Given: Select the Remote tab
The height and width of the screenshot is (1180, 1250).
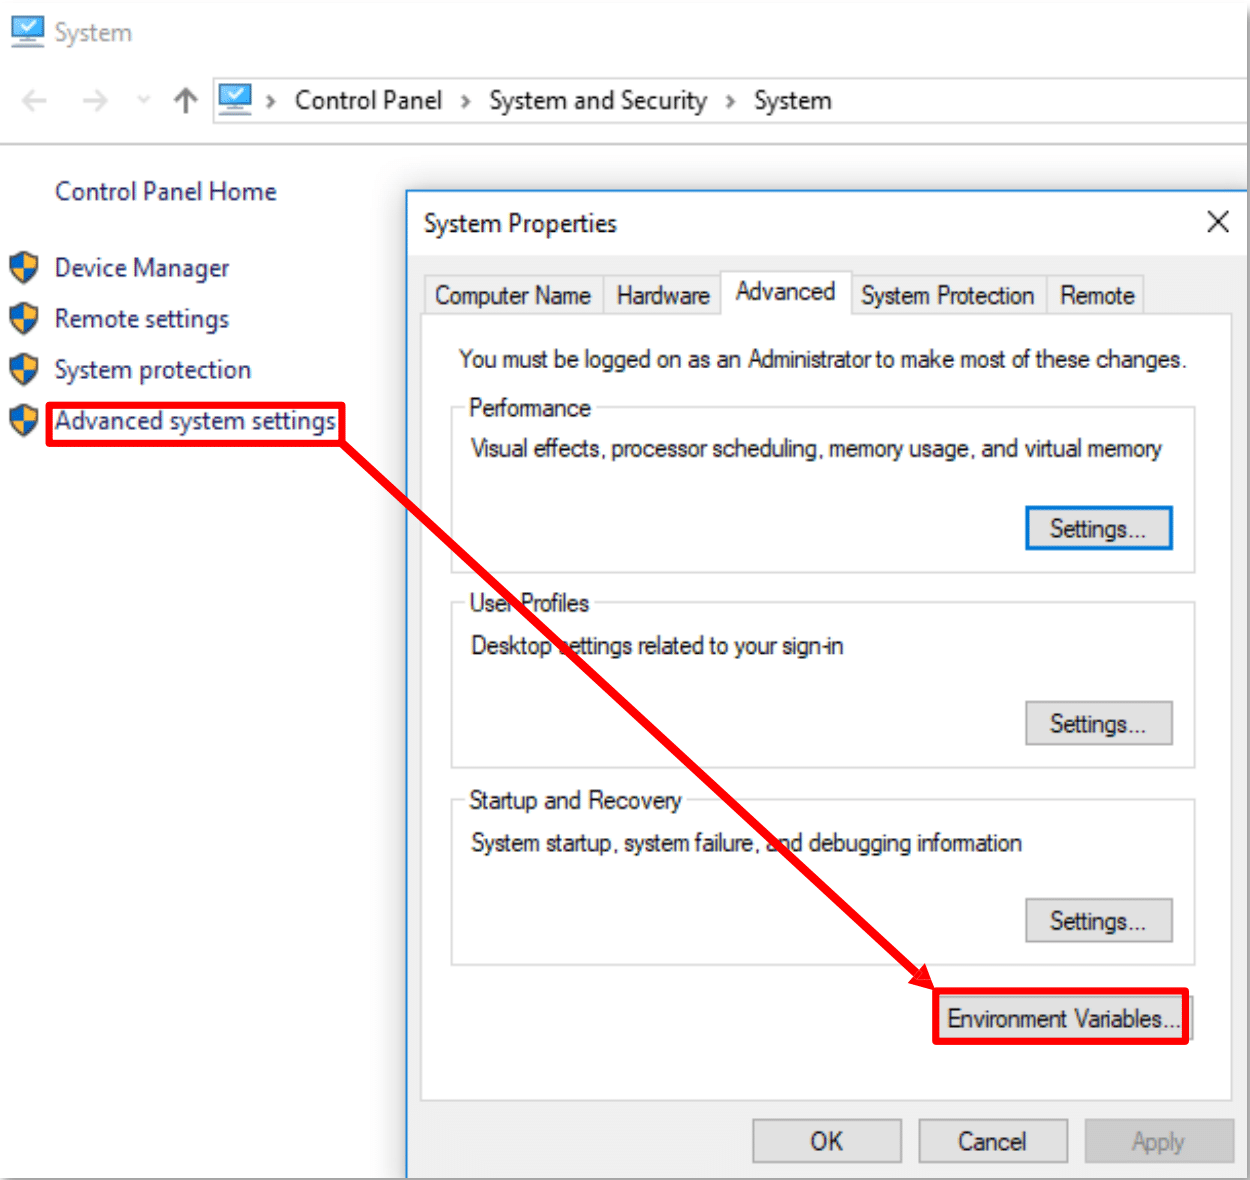Looking at the screenshot, I should [x=1097, y=296].
